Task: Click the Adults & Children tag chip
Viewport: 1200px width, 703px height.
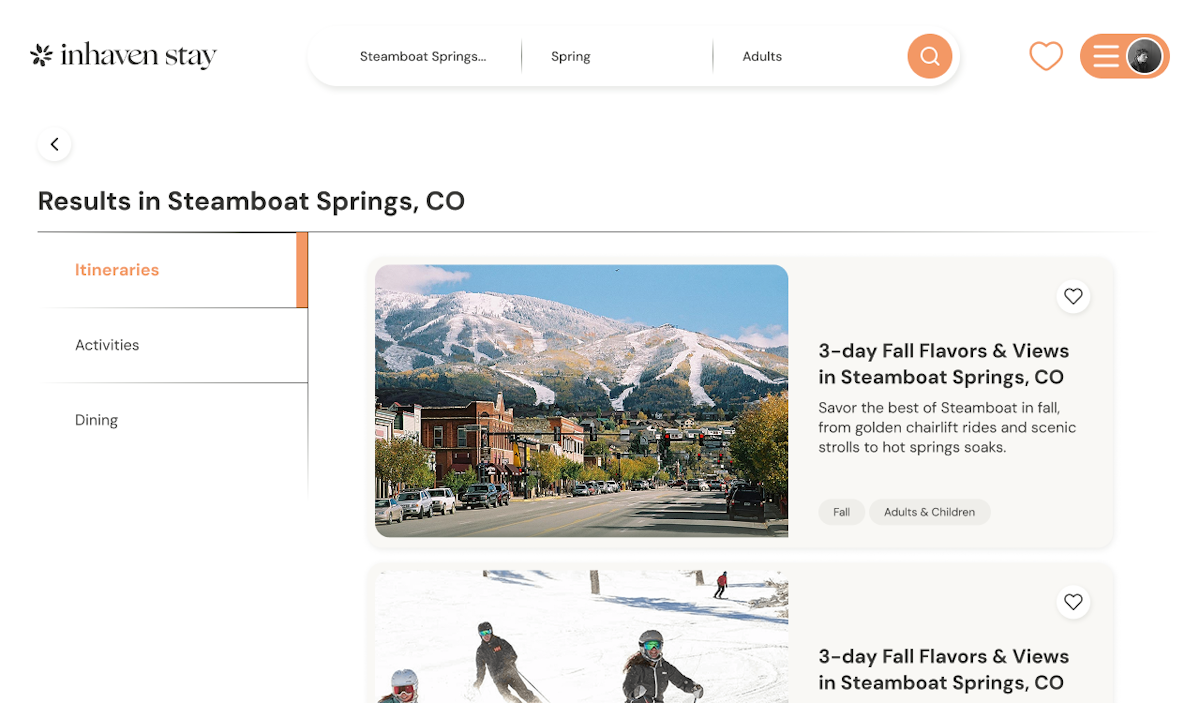Action: click(929, 512)
